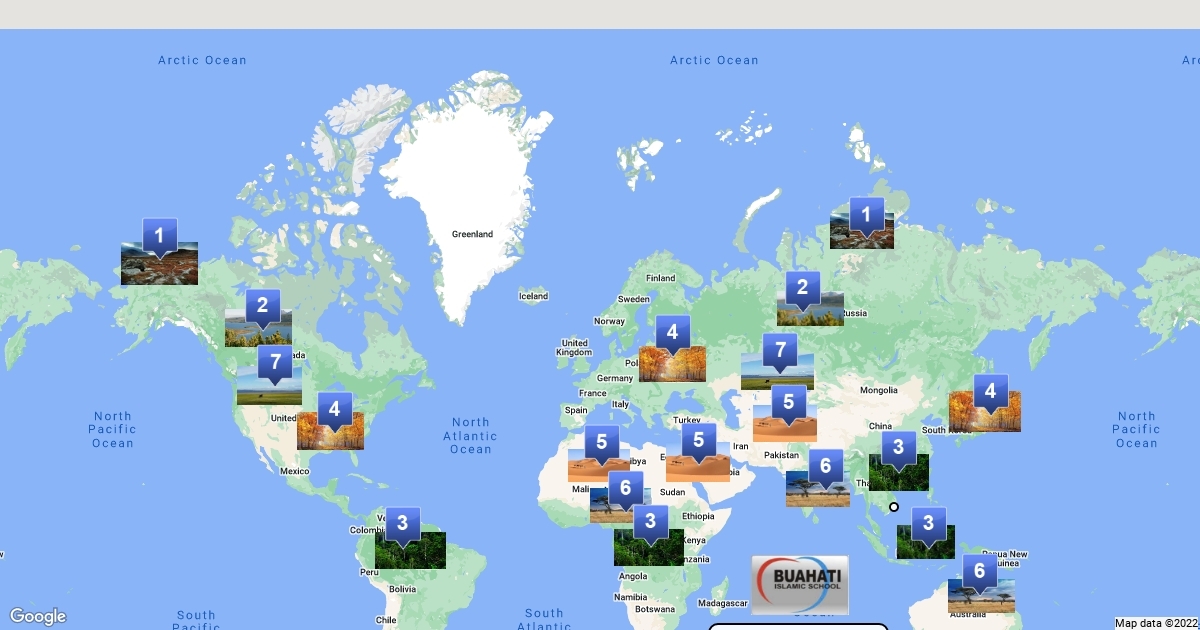1200x630 pixels.
Task: Click marker 5 above Mali
Action: click(x=602, y=443)
